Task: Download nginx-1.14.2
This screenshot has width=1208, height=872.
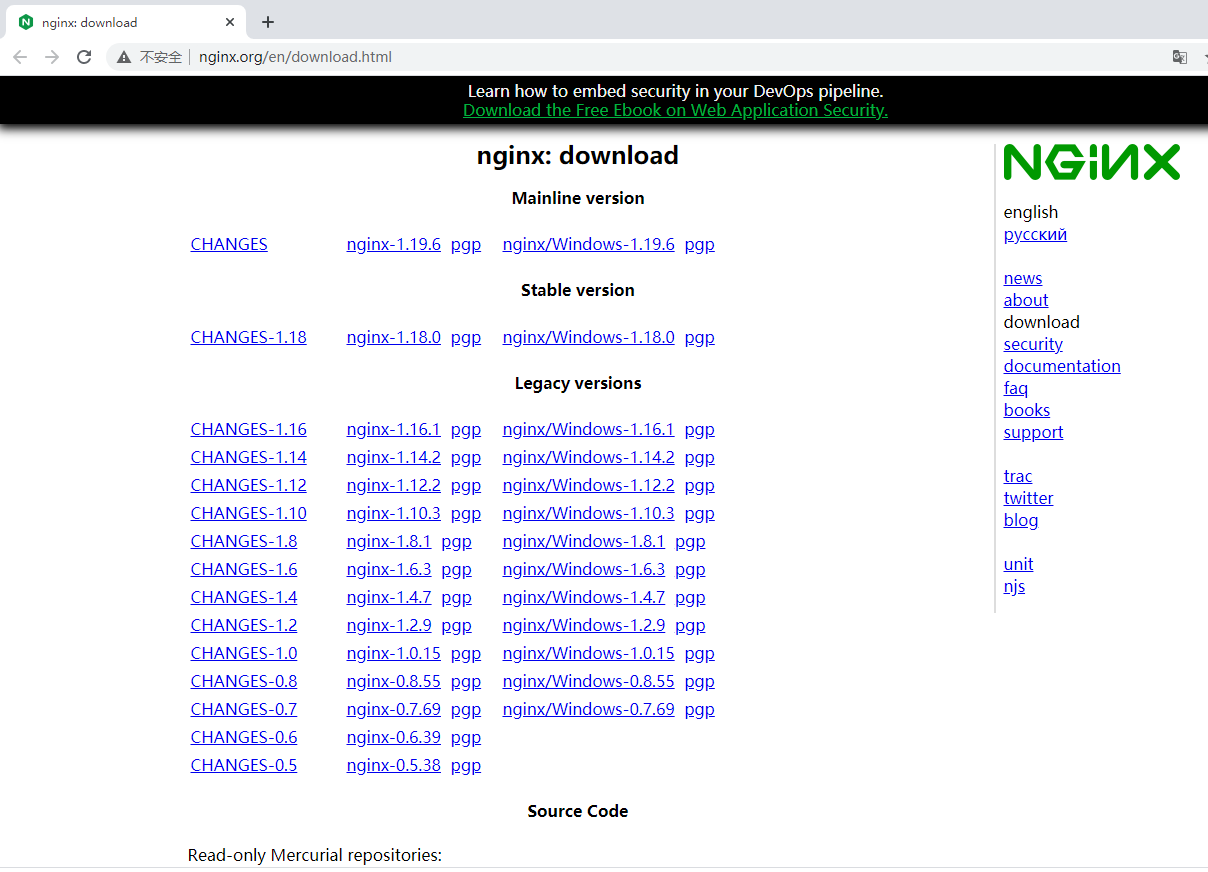Action: click(393, 457)
